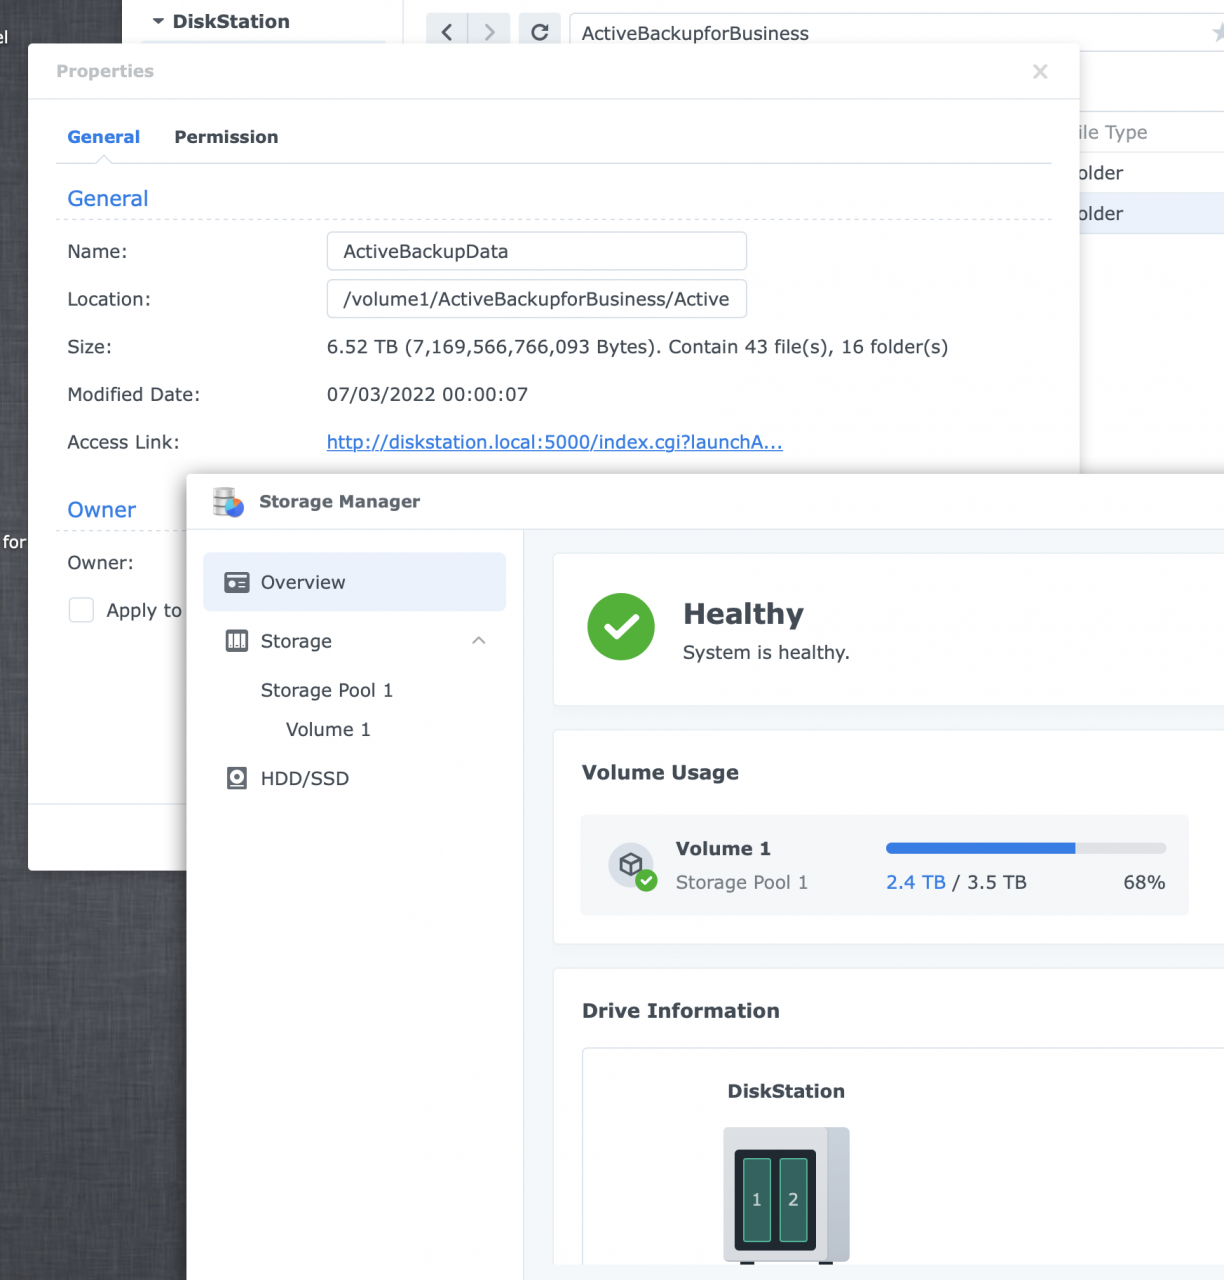Open the Overview panel in Storage Manager
The height and width of the screenshot is (1280, 1224).
click(302, 582)
